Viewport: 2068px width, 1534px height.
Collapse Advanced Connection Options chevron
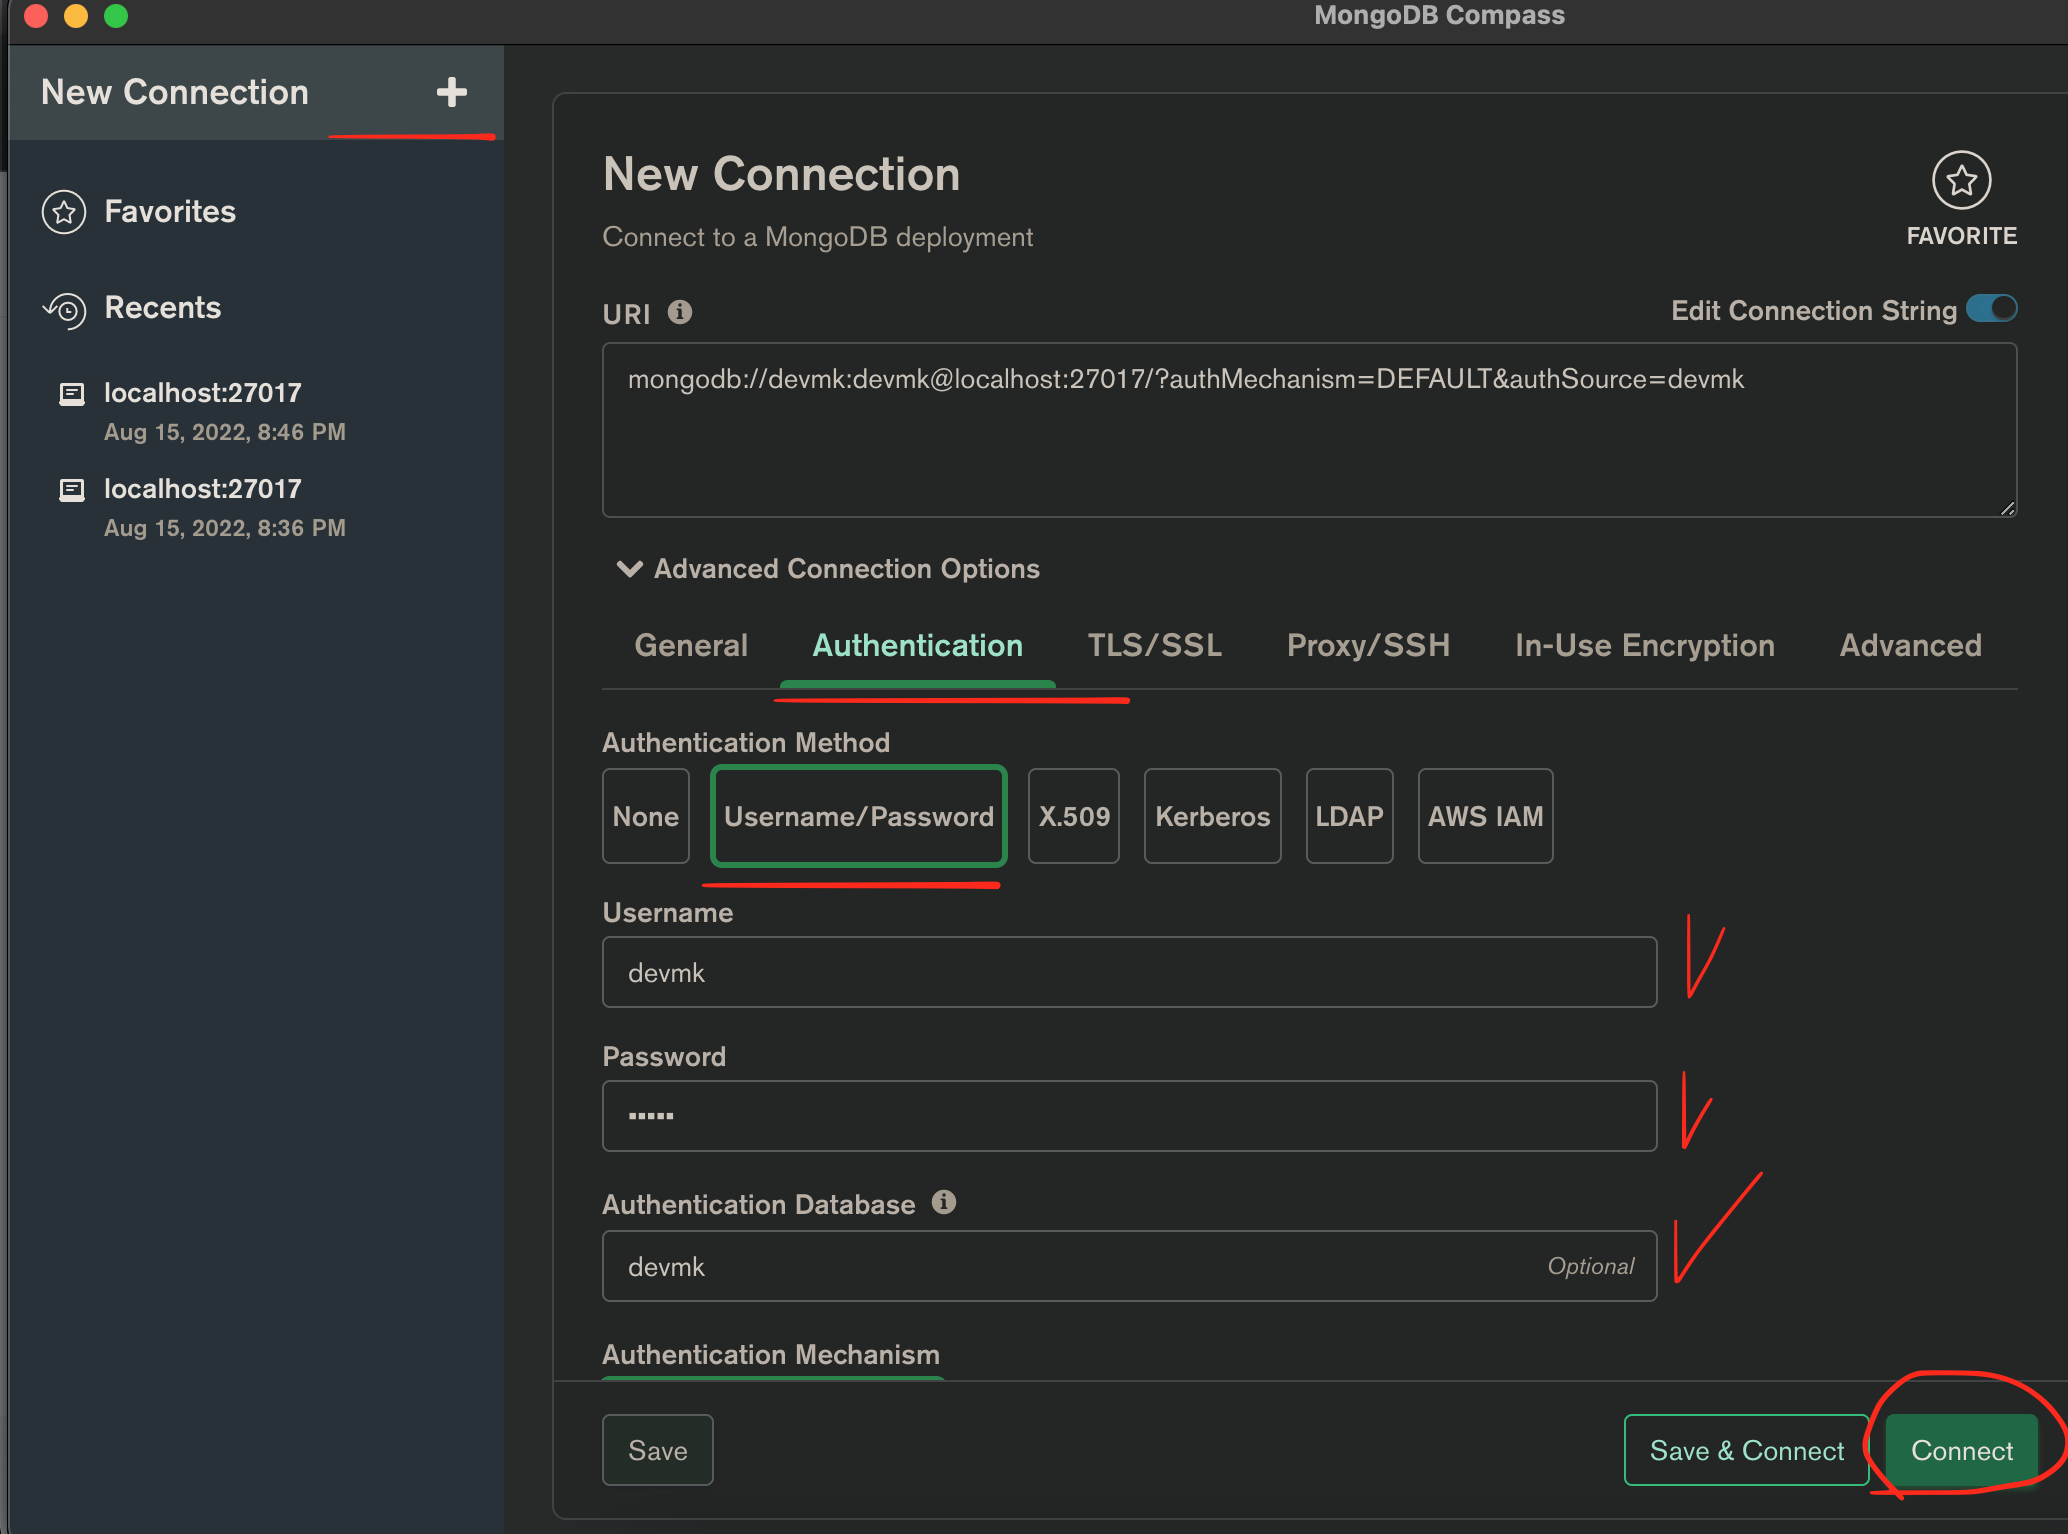point(629,569)
